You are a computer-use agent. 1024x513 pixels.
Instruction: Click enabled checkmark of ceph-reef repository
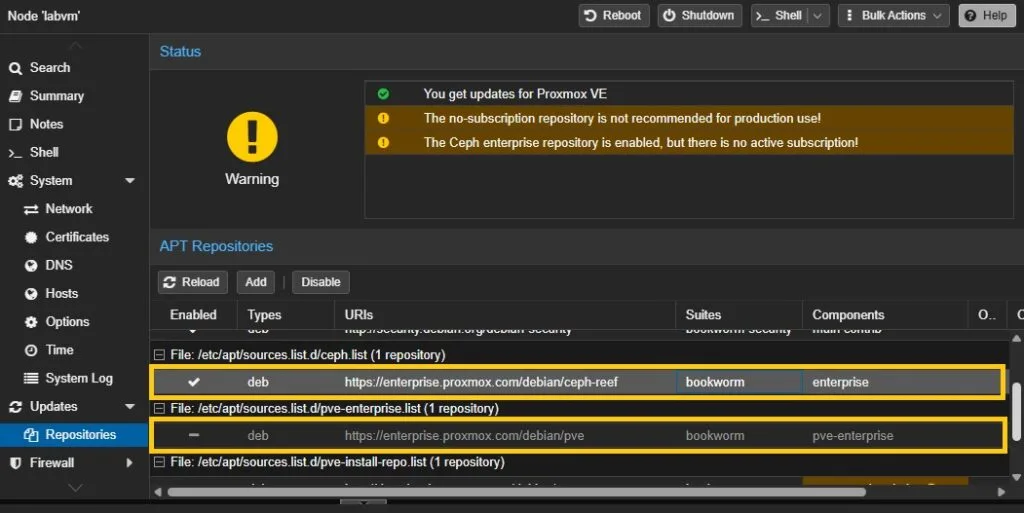point(194,382)
